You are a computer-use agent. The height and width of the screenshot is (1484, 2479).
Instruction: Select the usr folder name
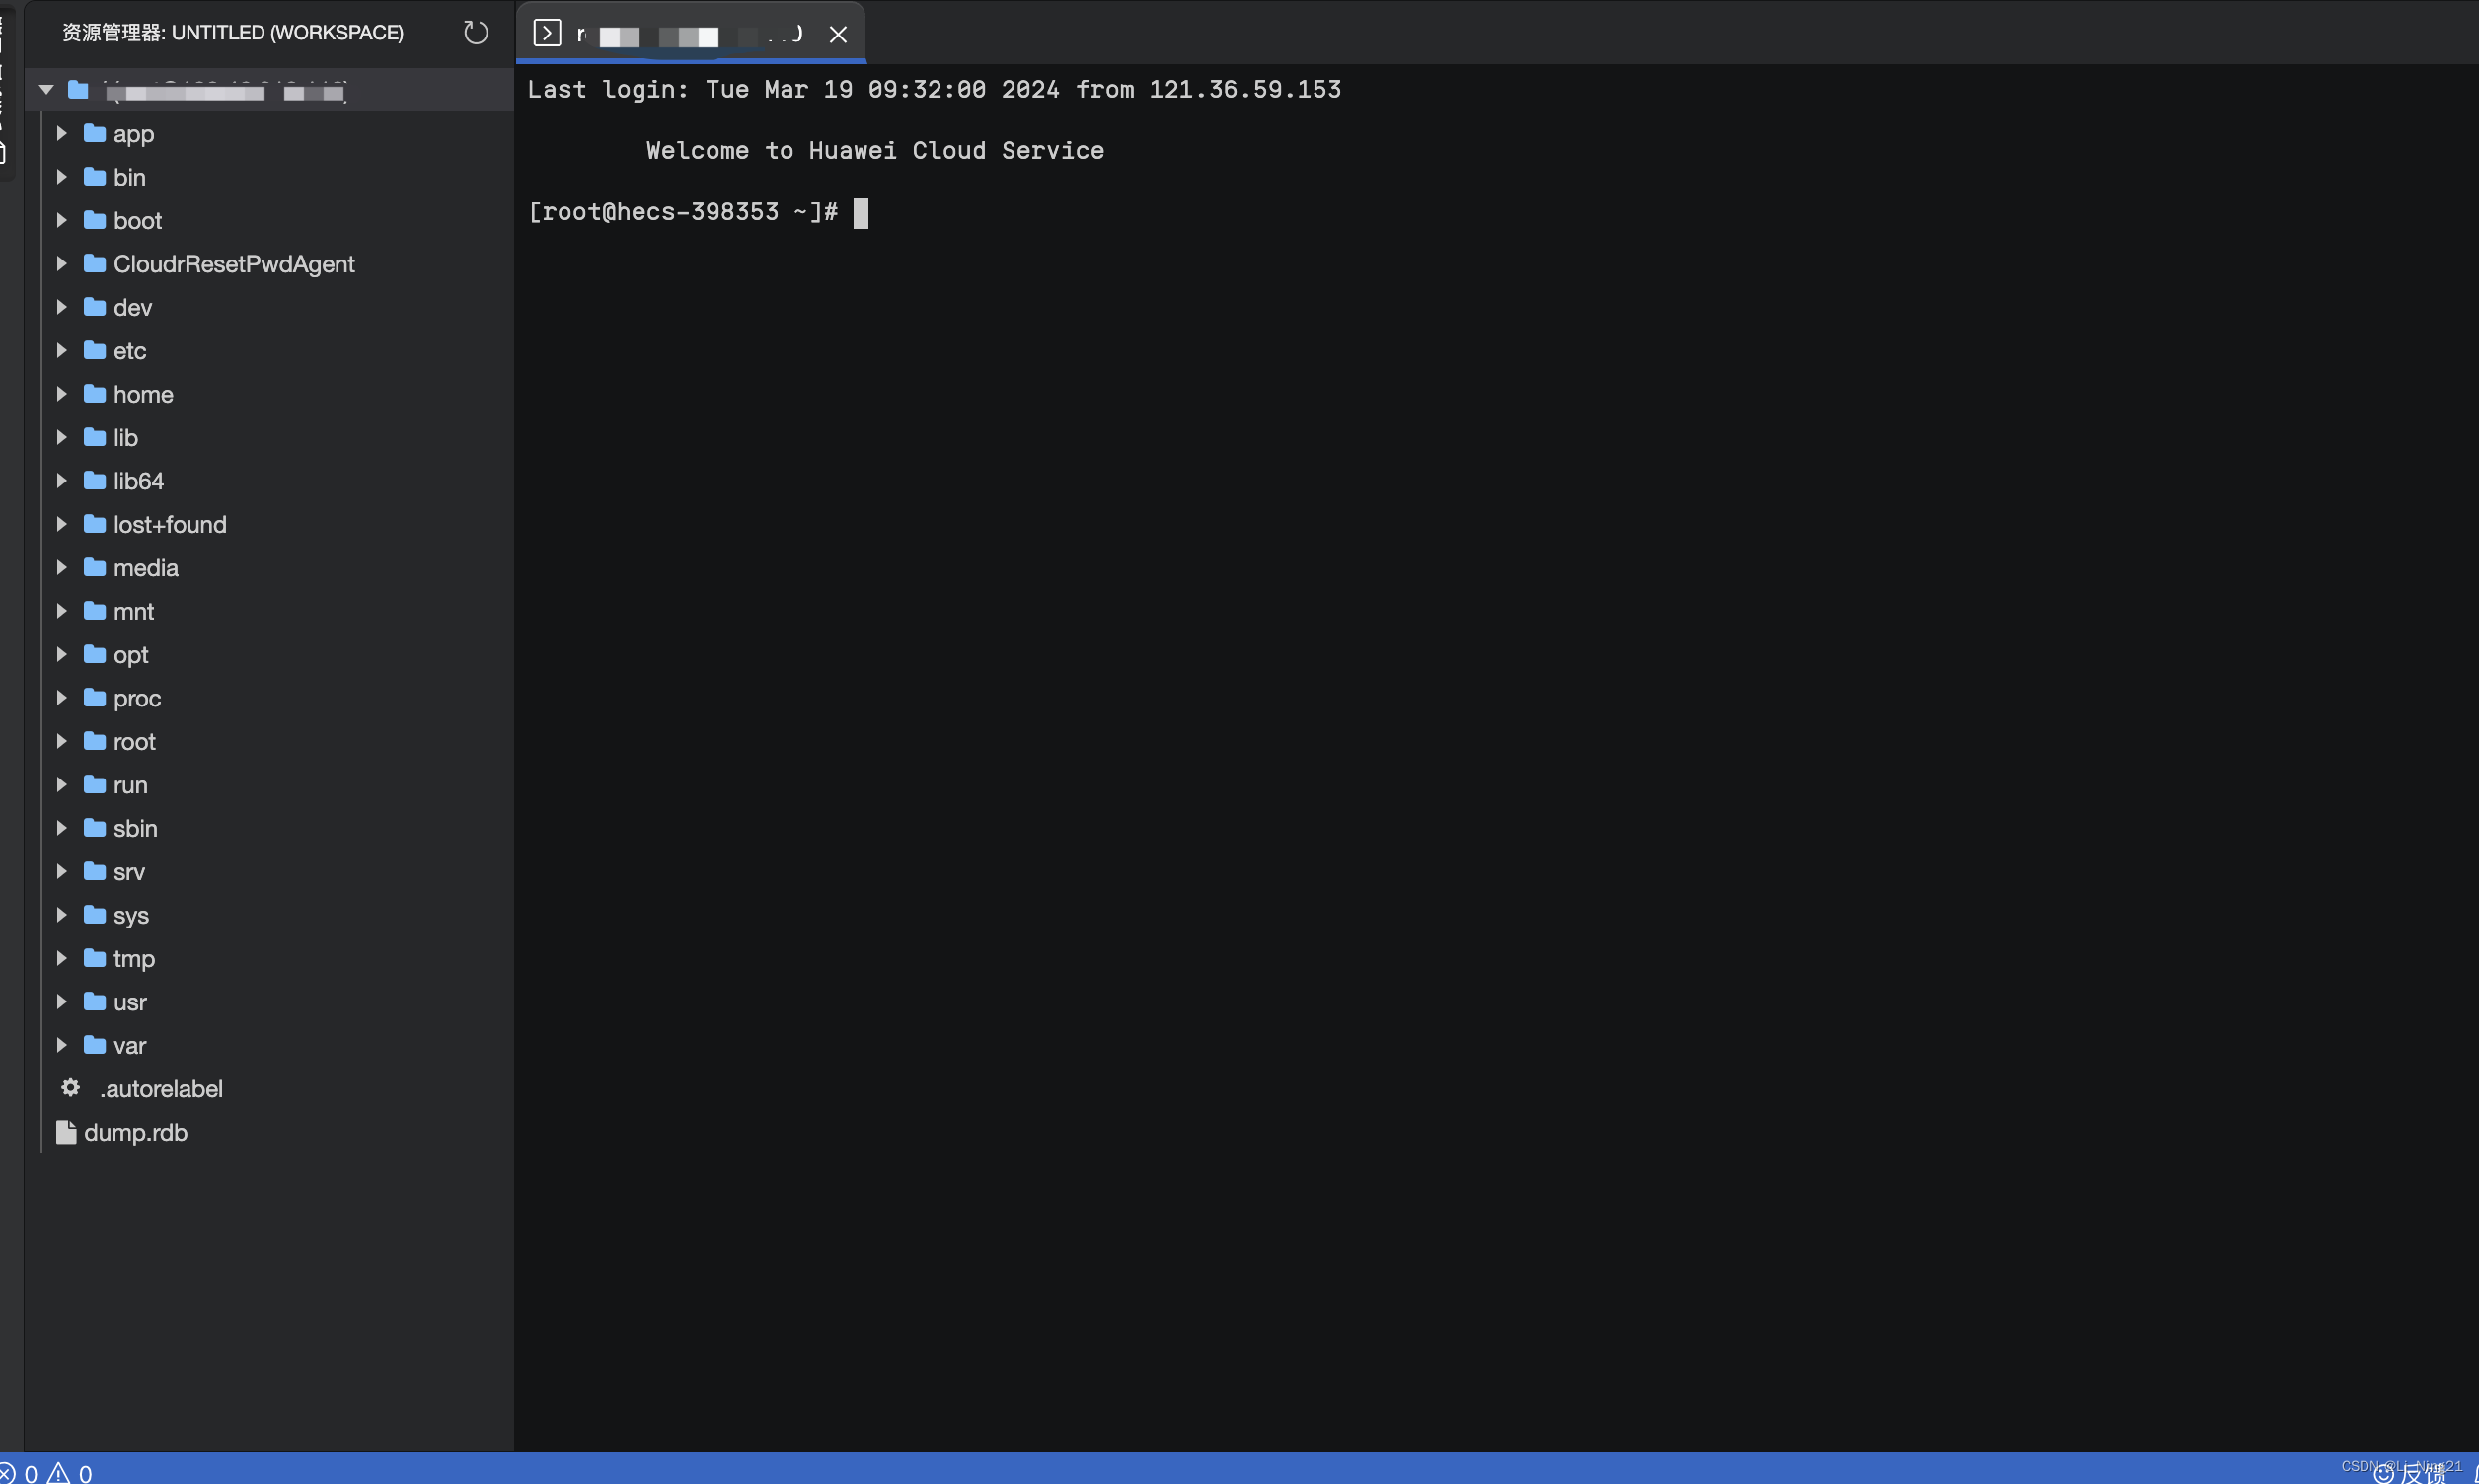(x=129, y=1002)
